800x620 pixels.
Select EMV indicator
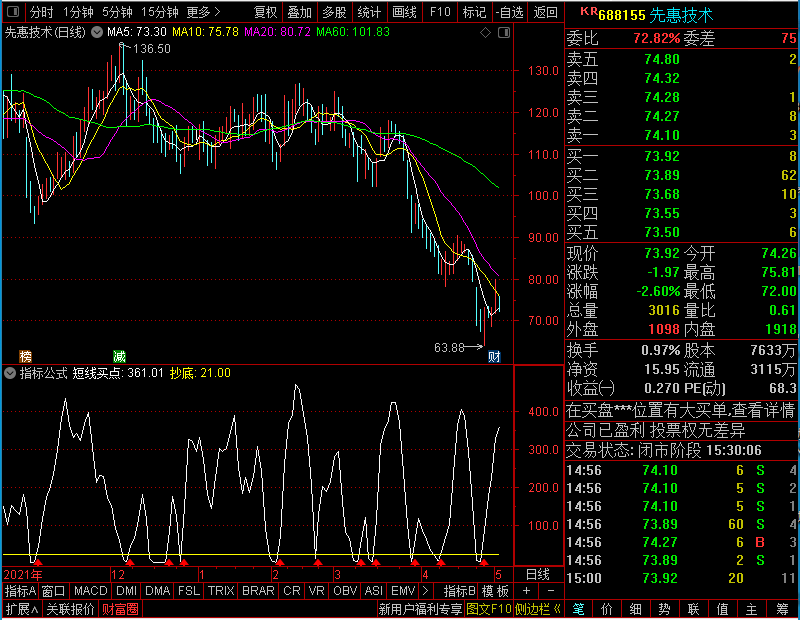[x=403, y=591]
